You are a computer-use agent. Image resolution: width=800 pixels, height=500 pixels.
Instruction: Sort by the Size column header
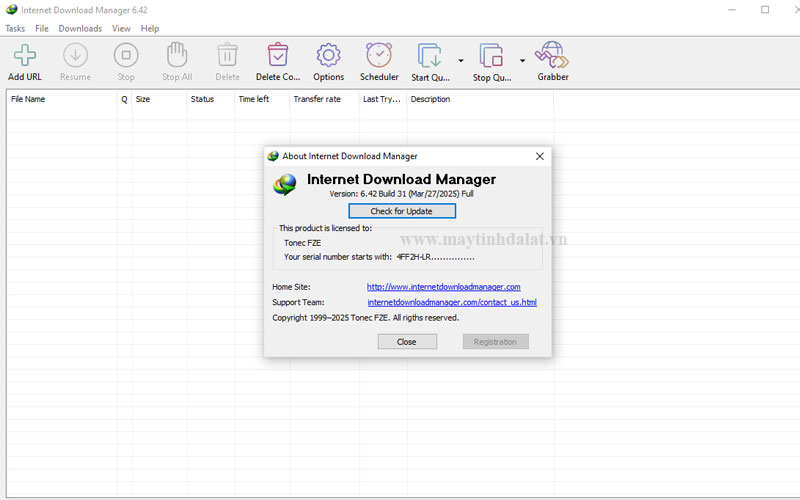(159, 99)
